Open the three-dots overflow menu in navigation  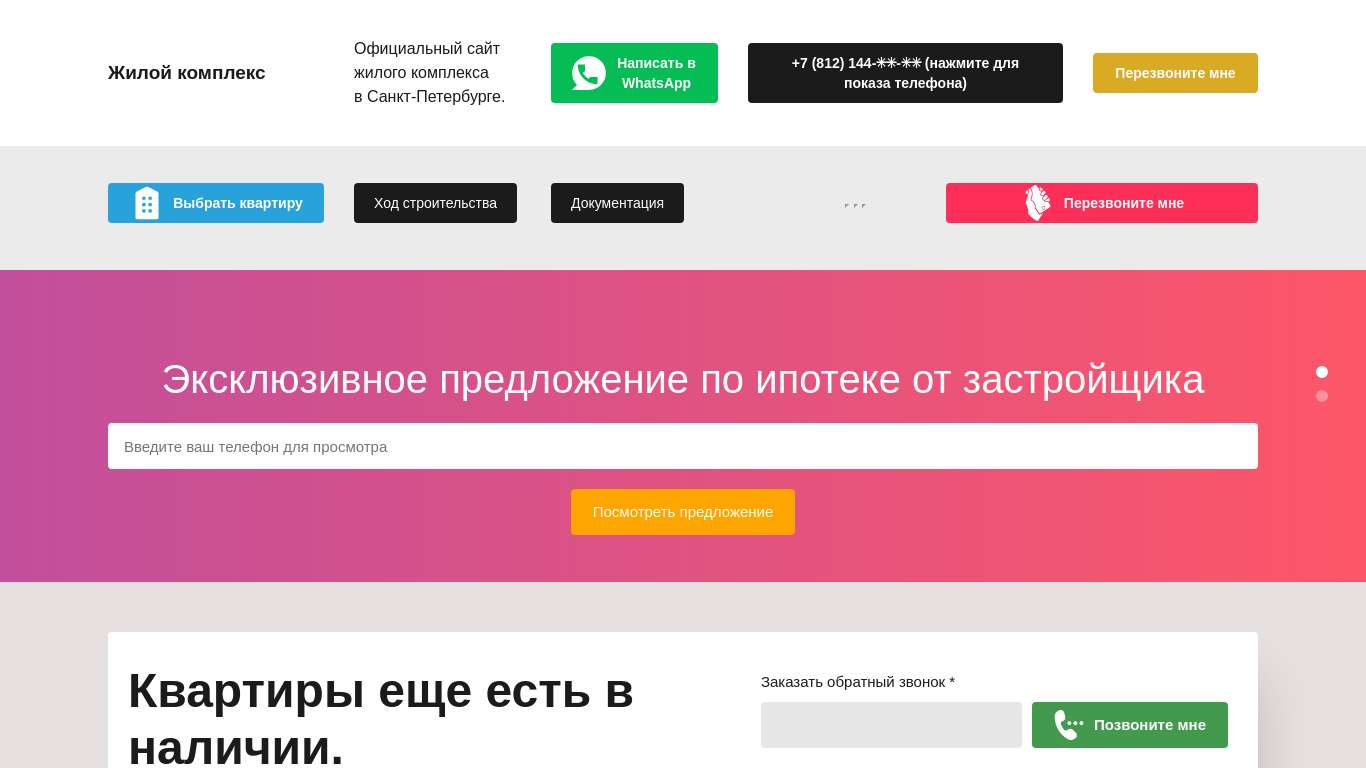point(855,205)
